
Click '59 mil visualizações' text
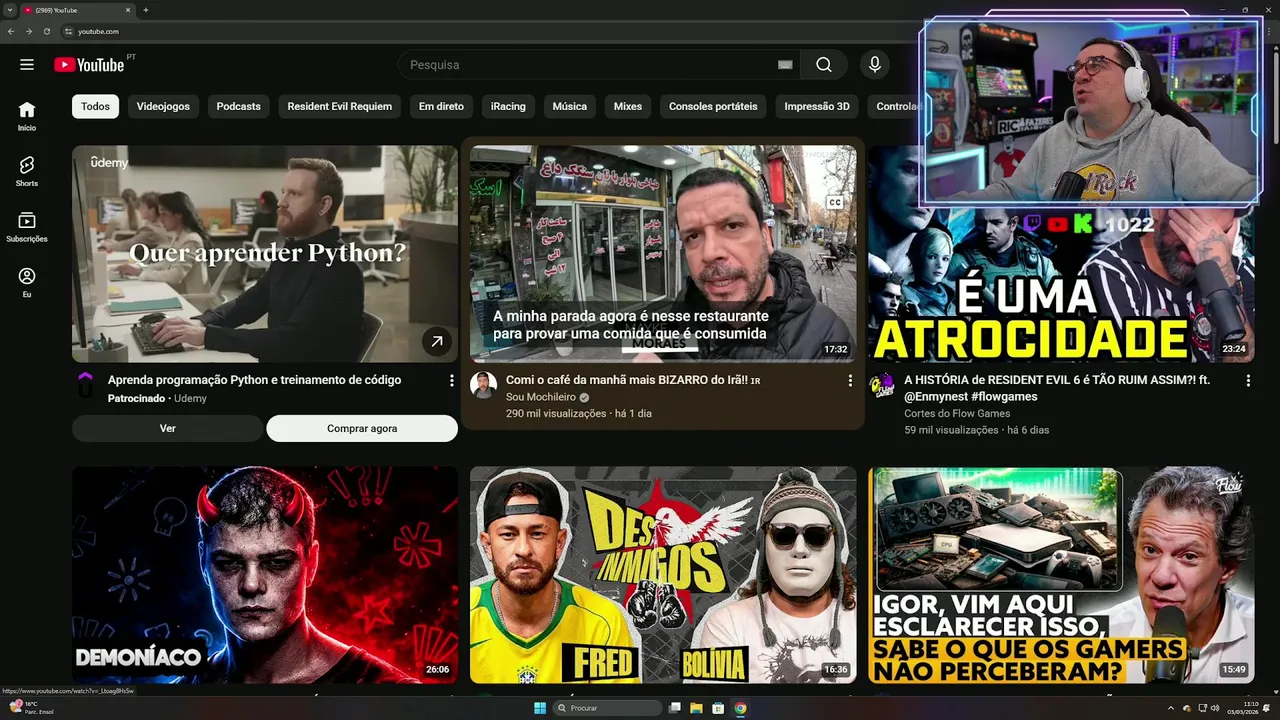(x=952, y=430)
